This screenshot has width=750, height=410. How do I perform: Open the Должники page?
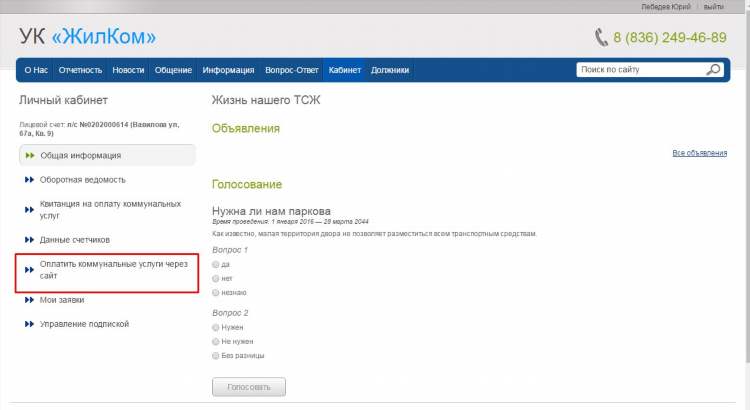pyautogui.click(x=390, y=70)
